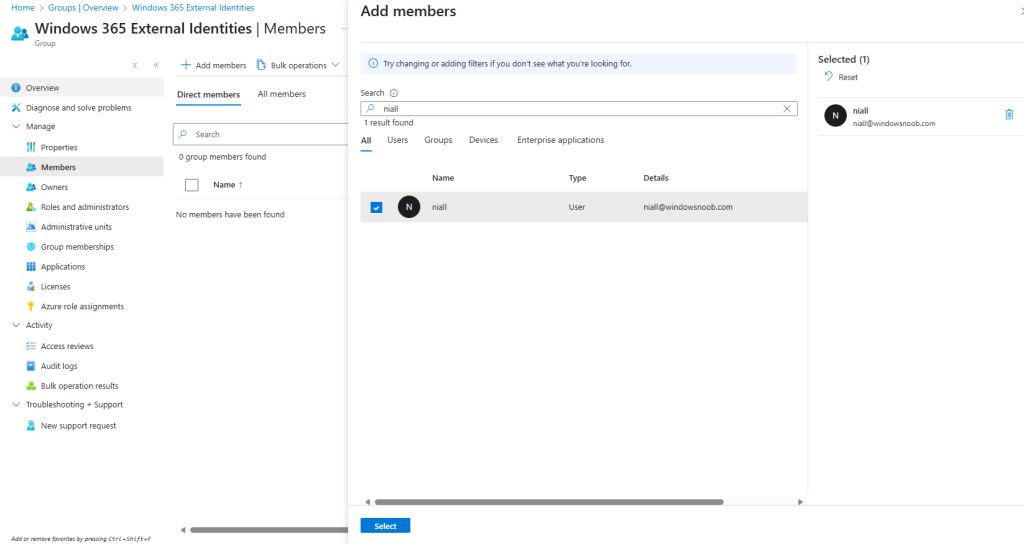Check the select-all box beside Name column
Image resolution: width=1024 pixels, height=544 pixels.
(192, 185)
